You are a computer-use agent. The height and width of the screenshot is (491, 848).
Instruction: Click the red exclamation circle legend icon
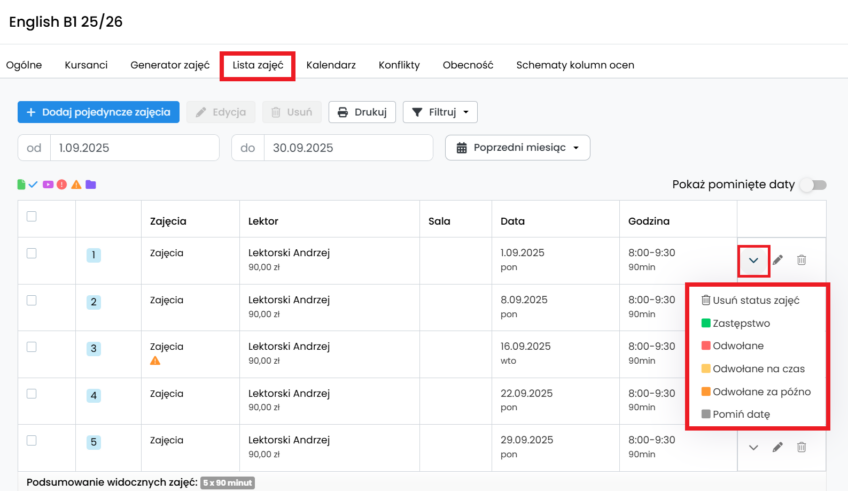point(62,185)
